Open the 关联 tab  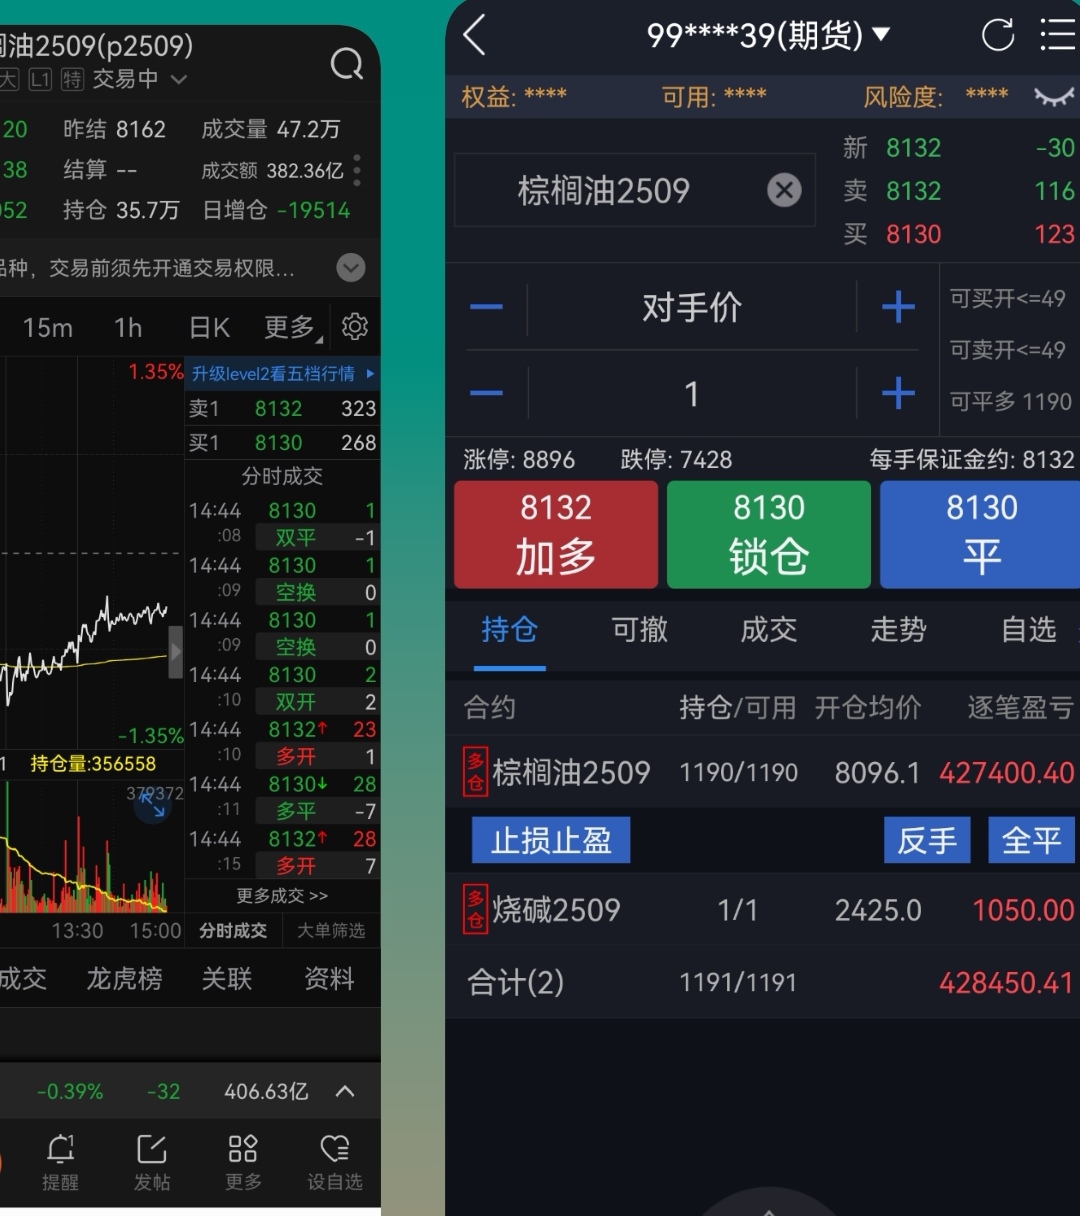coord(227,978)
